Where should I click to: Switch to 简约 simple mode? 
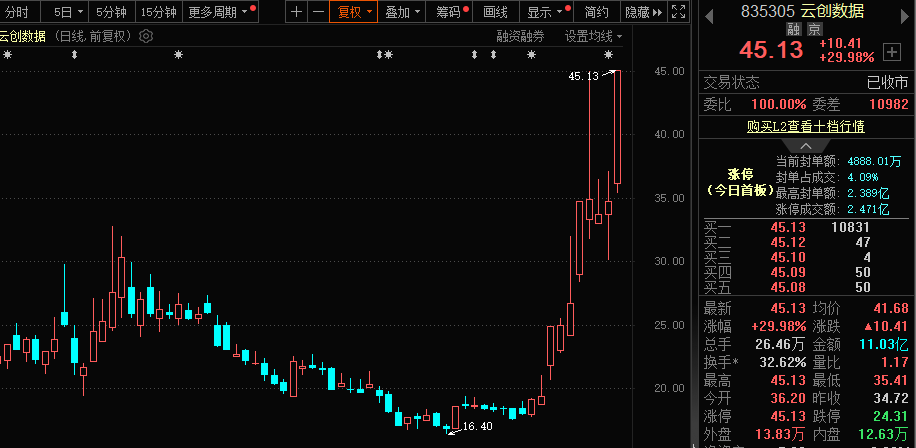coord(596,12)
